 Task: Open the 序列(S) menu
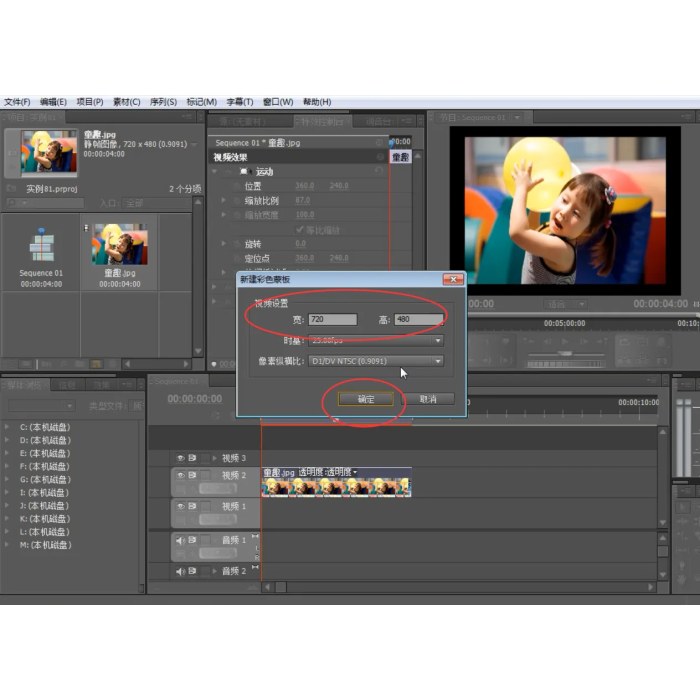click(163, 102)
